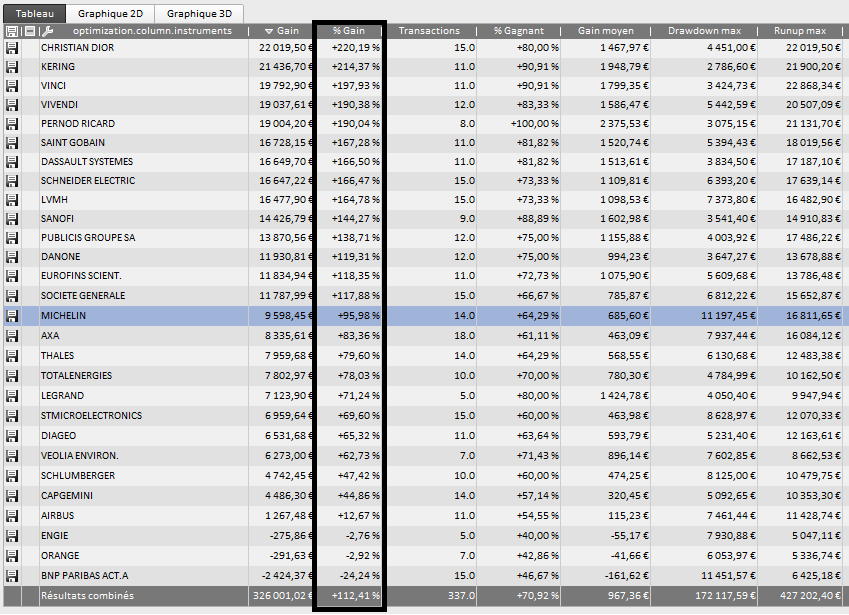Image resolution: width=849 pixels, height=615 pixels.
Task: Click save icon for TOTALENERGIES row
Action: tap(12, 376)
